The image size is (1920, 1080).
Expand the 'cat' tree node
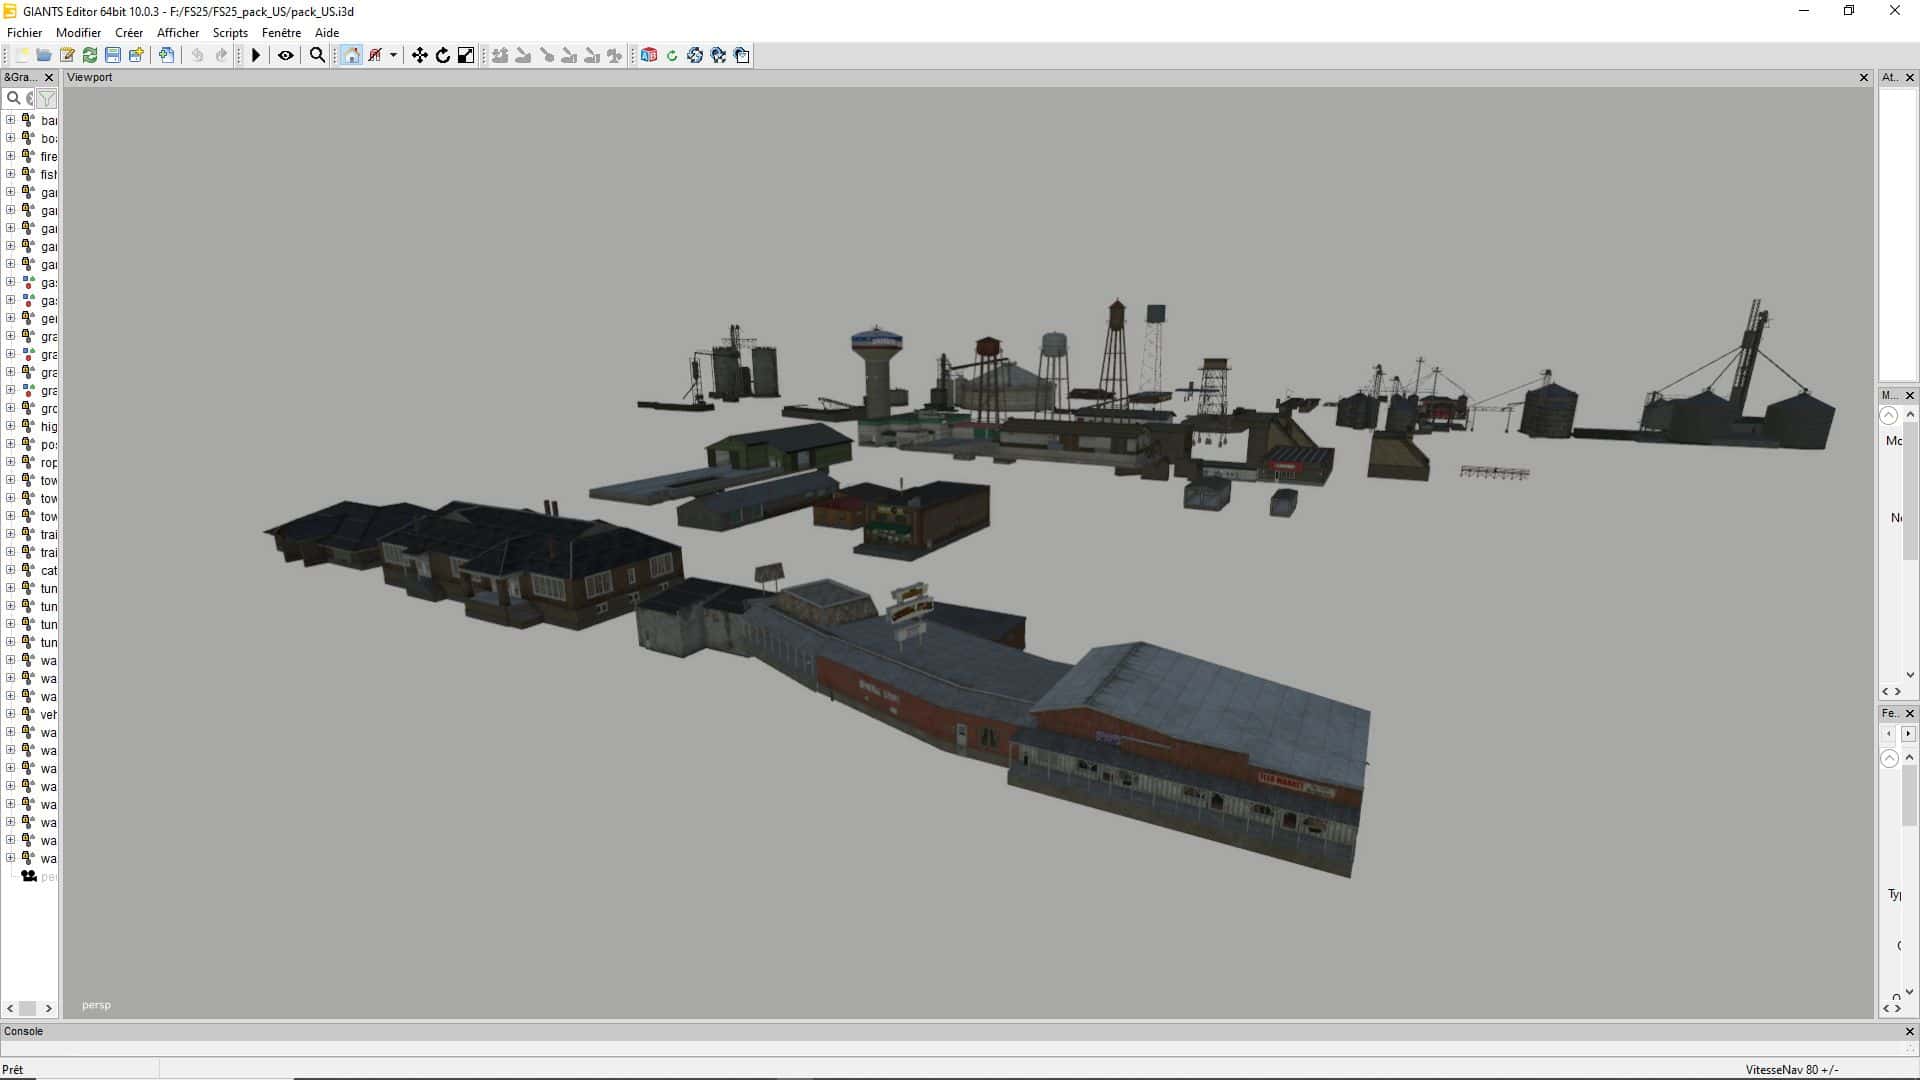(x=10, y=570)
